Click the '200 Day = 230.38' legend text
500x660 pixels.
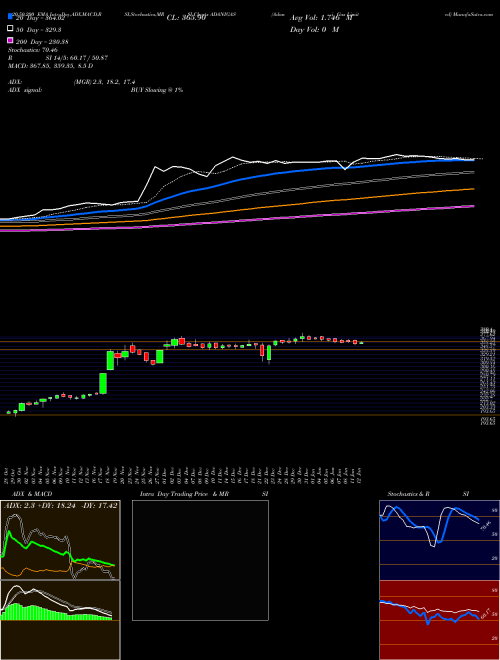42,42
